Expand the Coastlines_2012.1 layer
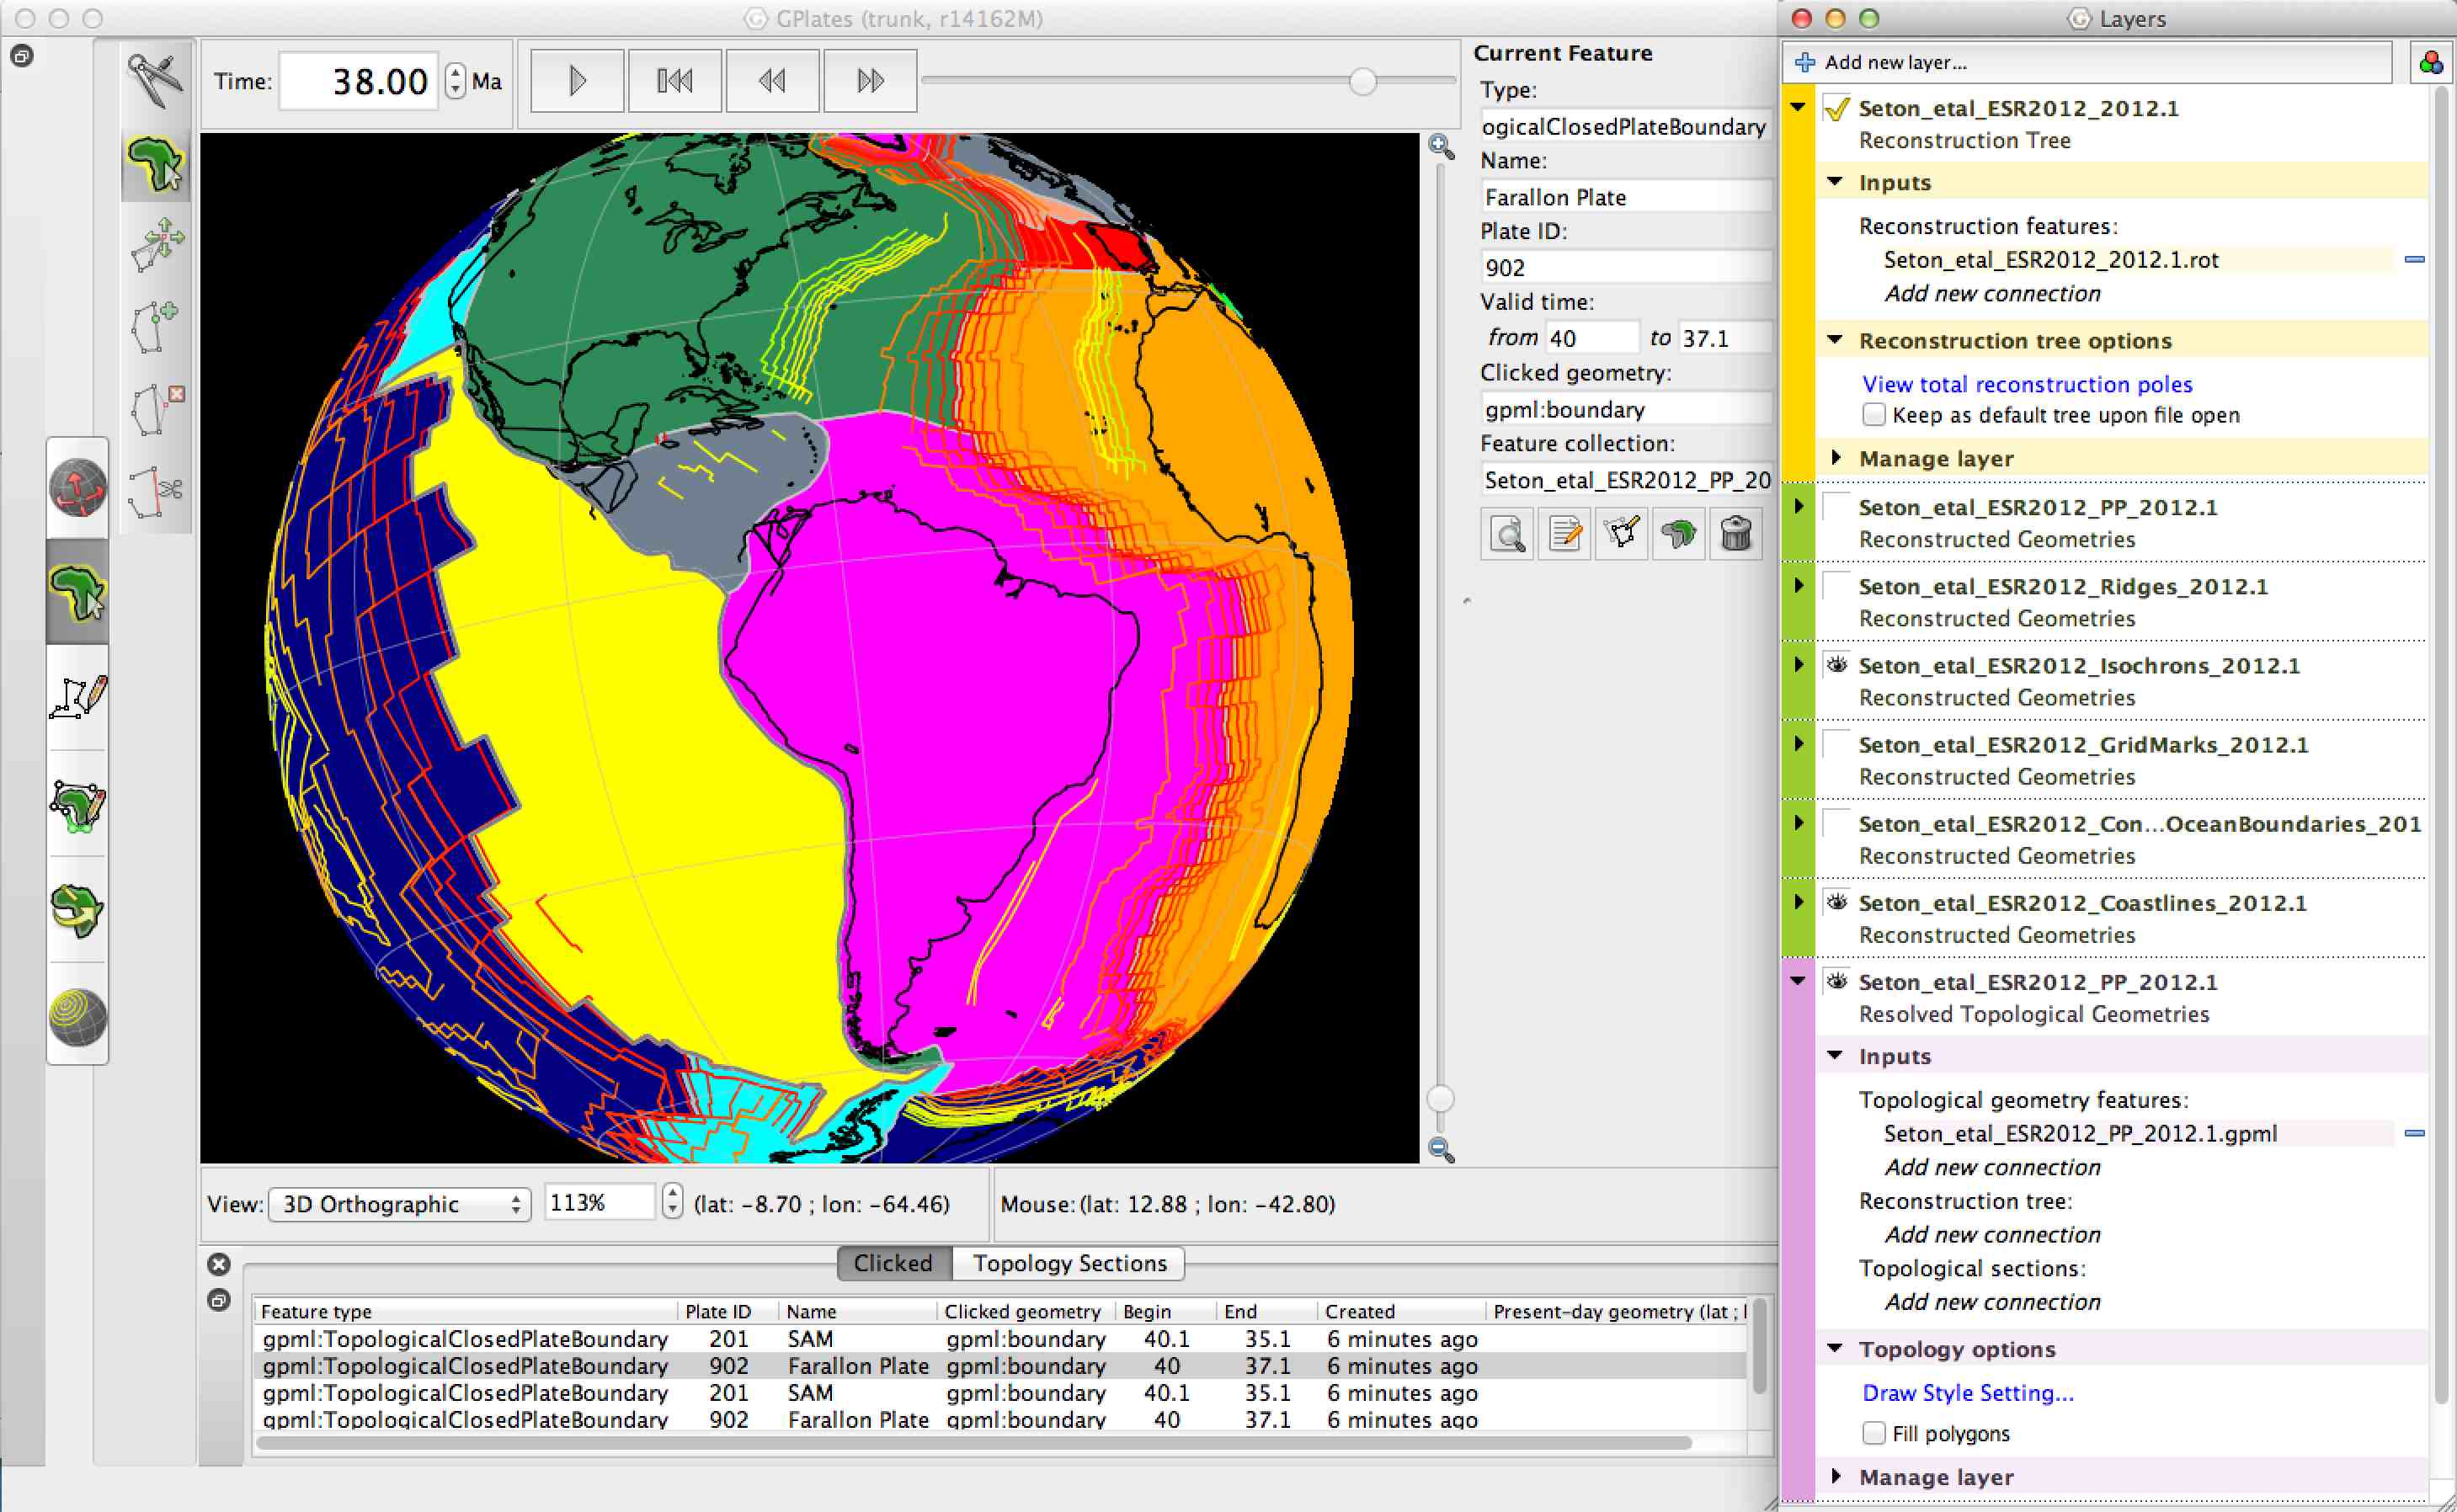 (1798, 901)
